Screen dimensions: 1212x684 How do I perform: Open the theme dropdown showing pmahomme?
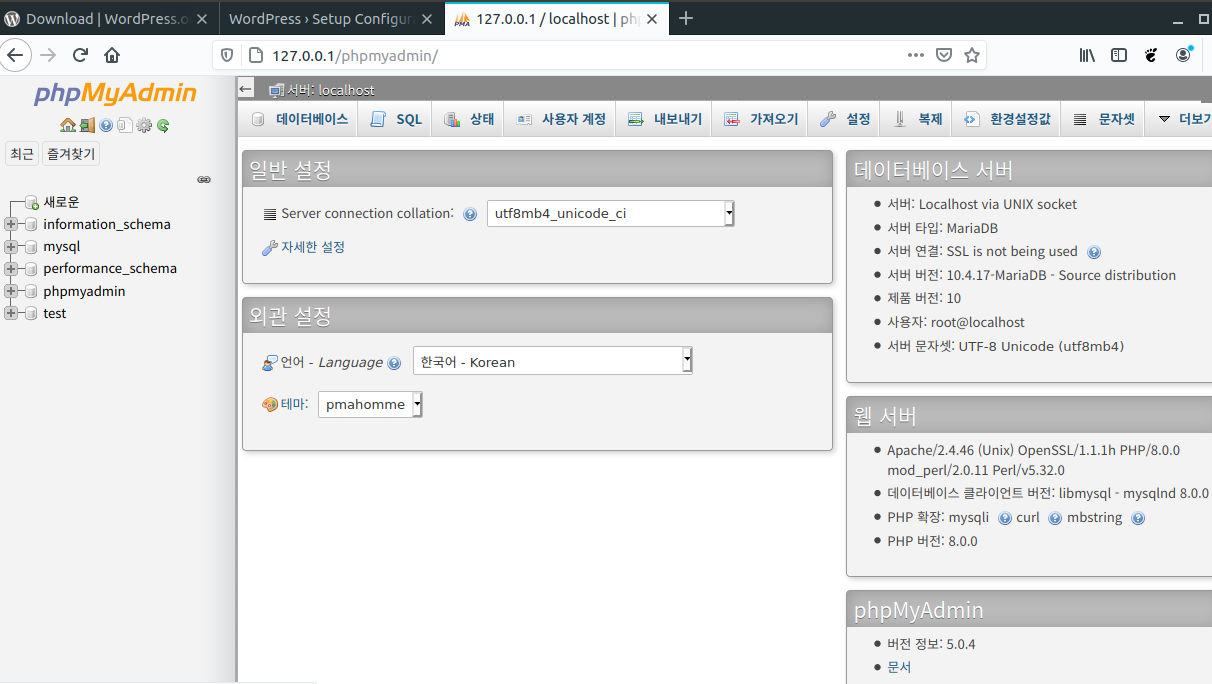(370, 404)
